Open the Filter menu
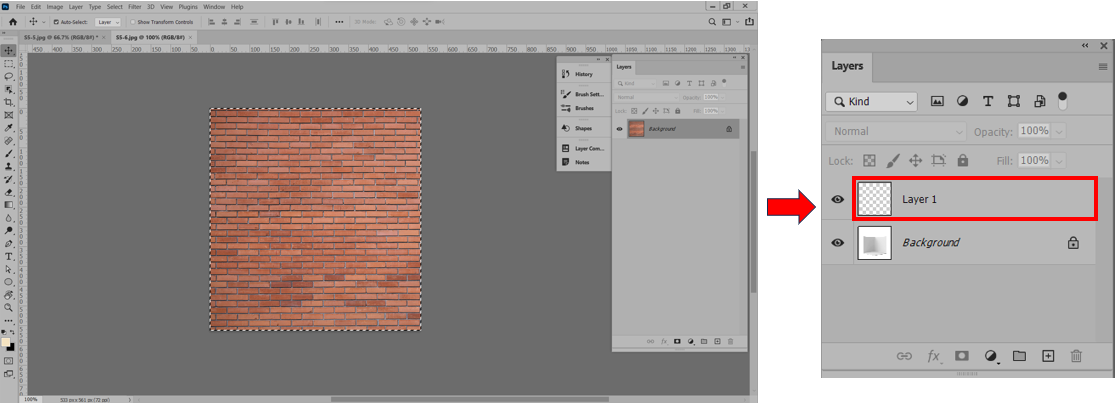1115x404 pixels. click(x=134, y=6)
